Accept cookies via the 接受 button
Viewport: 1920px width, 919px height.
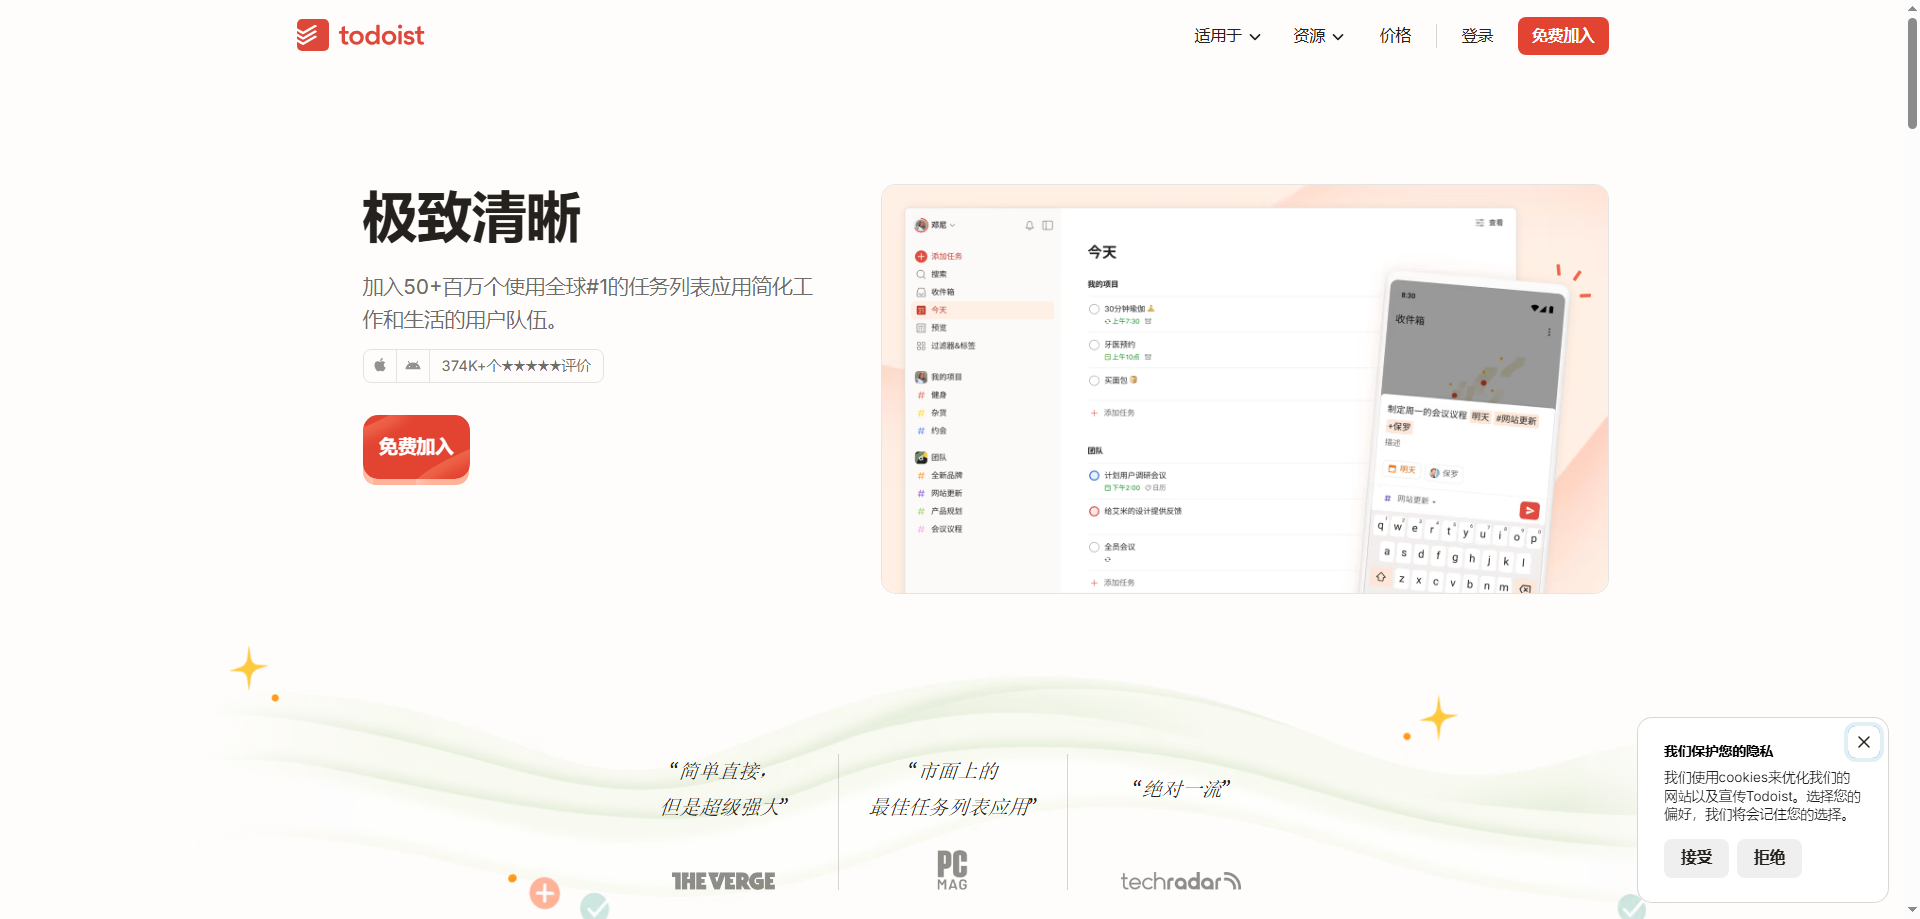click(1695, 858)
